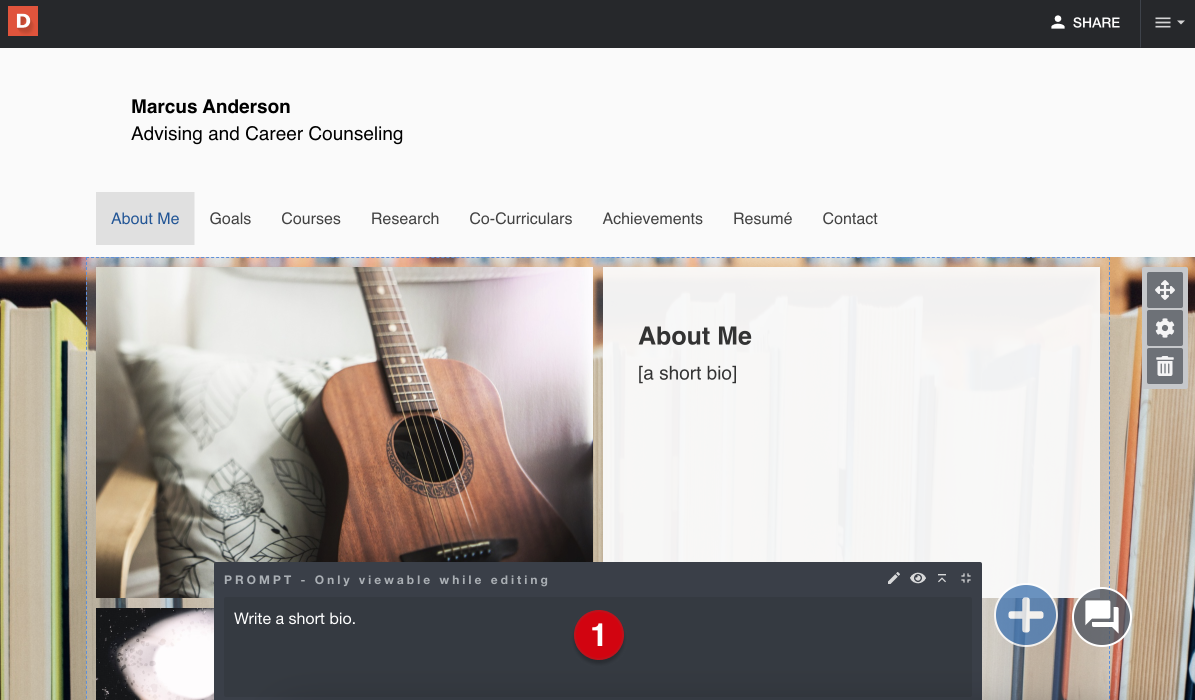1195x700 pixels.
Task: Navigate to Co-Curriculars tab
Action: coord(521,219)
